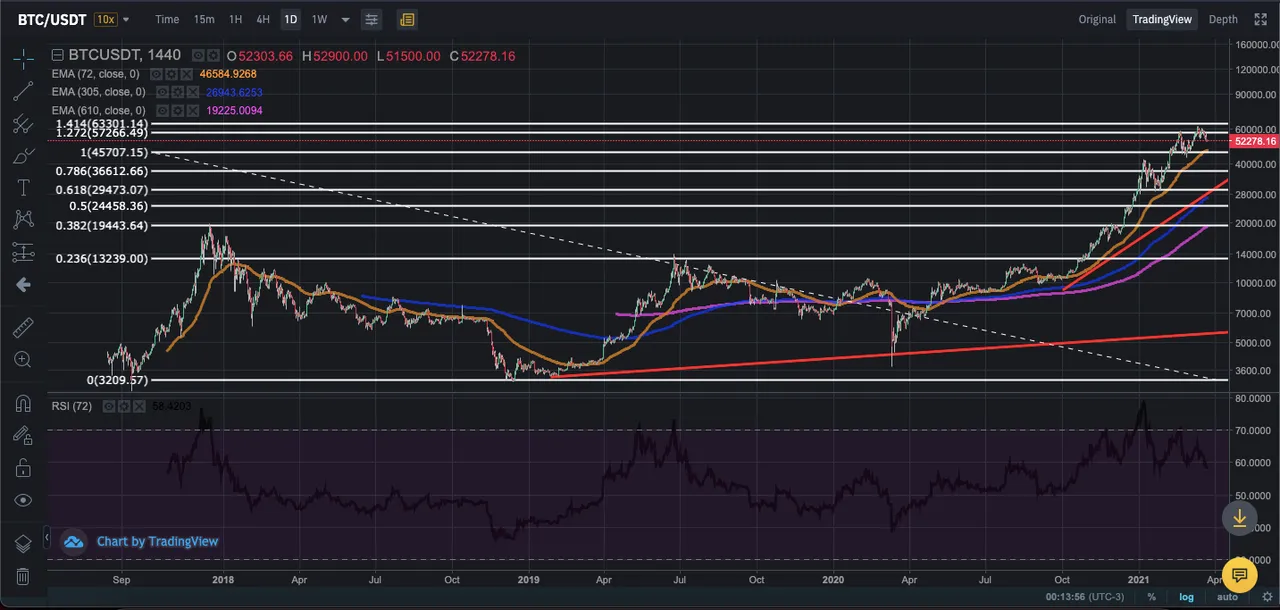Toggle visibility of BTCUSDT series
Image resolution: width=1280 pixels, height=610 pixels.
click(198, 55)
